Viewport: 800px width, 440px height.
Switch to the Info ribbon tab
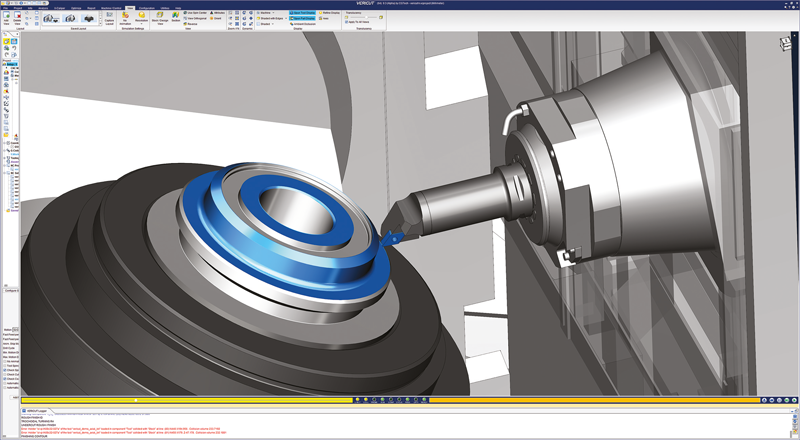tap(30, 8)
